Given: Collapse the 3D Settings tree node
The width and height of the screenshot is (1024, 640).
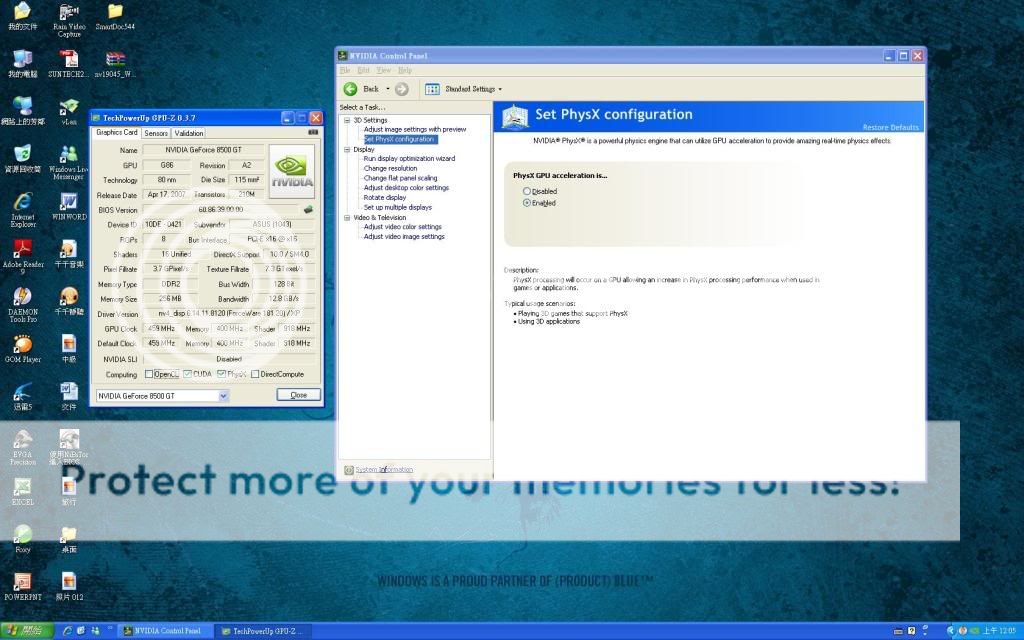Looking at the screenshot, I should click(x=347, y=120).
